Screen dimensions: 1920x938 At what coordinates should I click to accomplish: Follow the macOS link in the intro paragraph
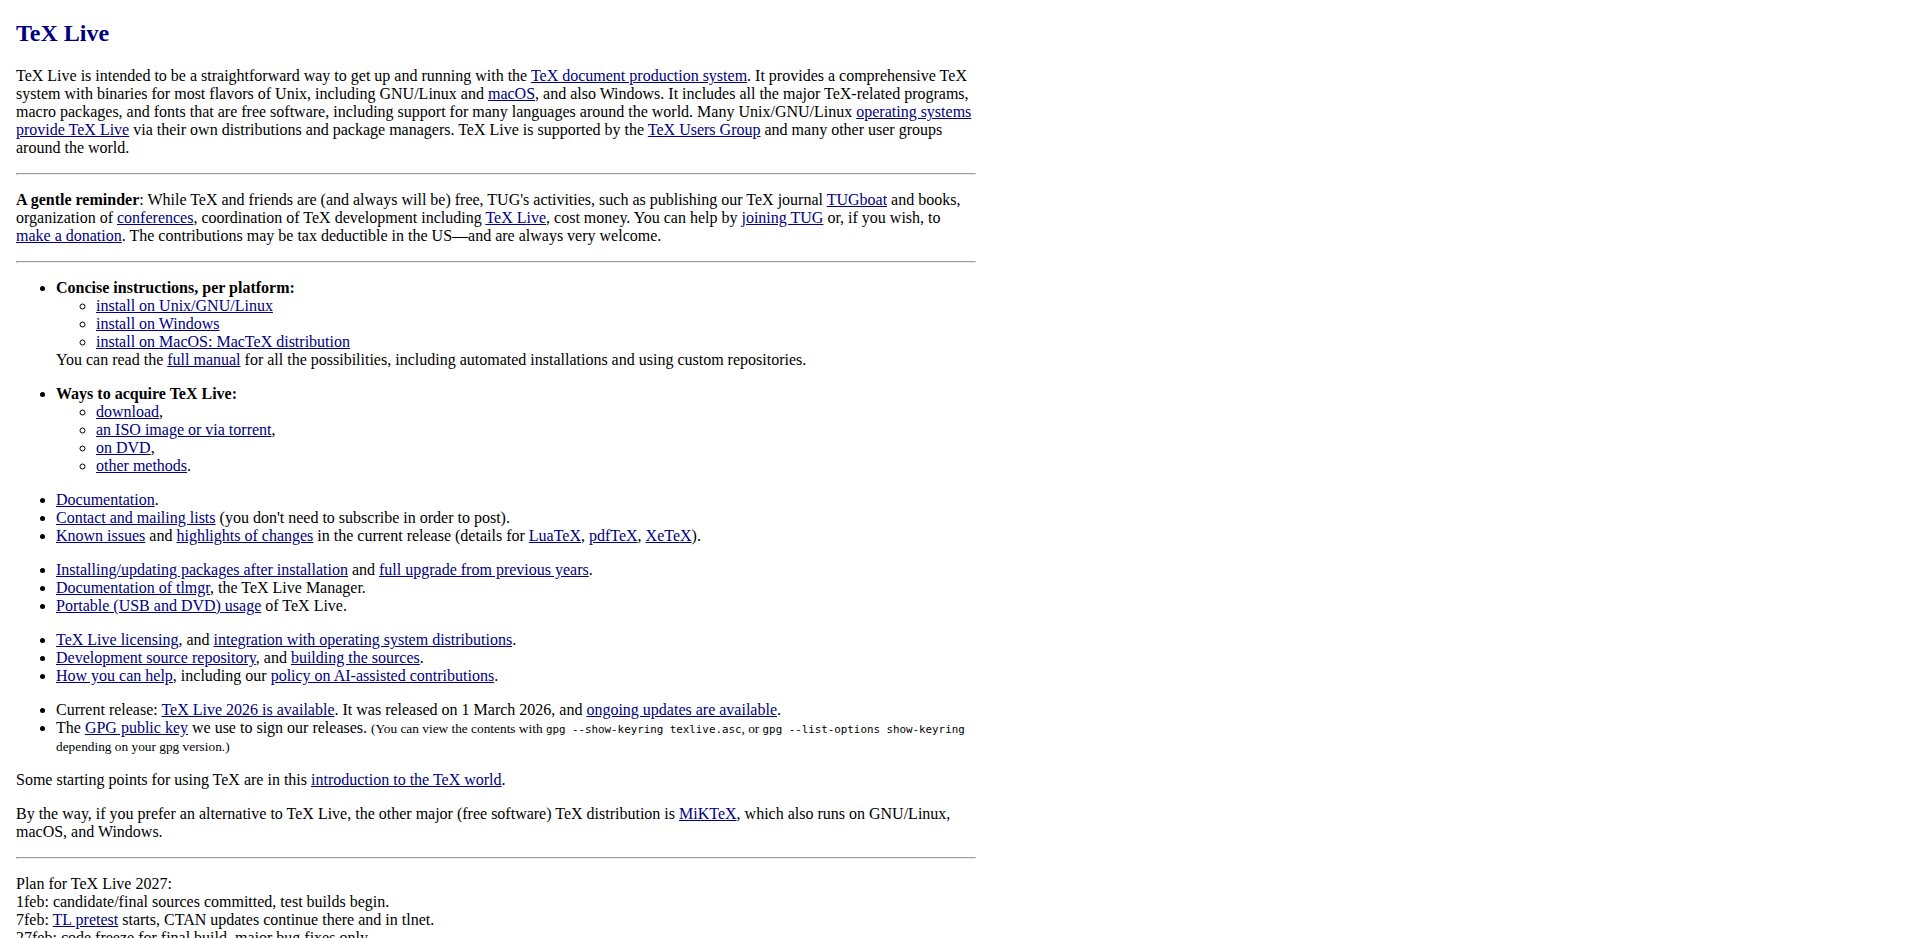tap(511, 94)
